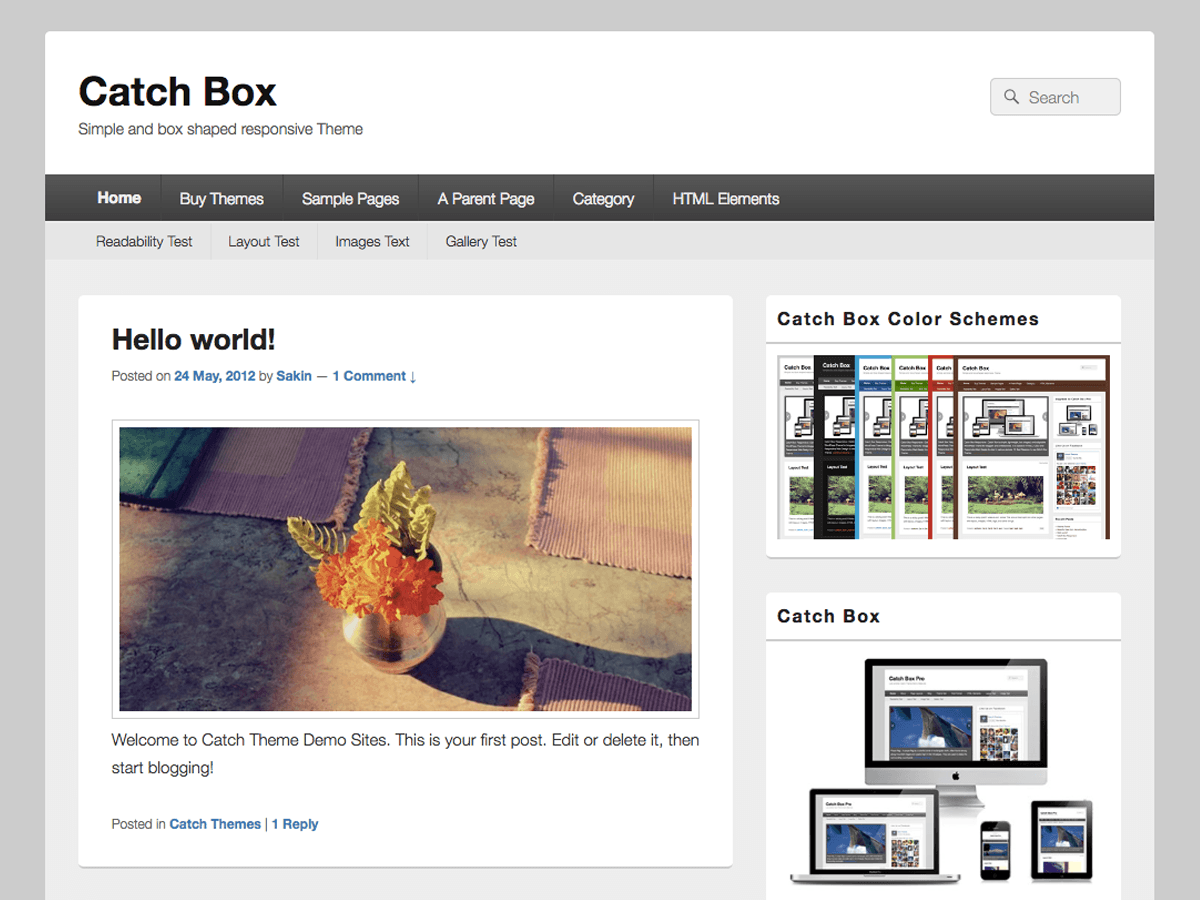Open the Readability Test page
Image resolution: width=1200 pixels, height=900 pixels.
pos(144,241)
